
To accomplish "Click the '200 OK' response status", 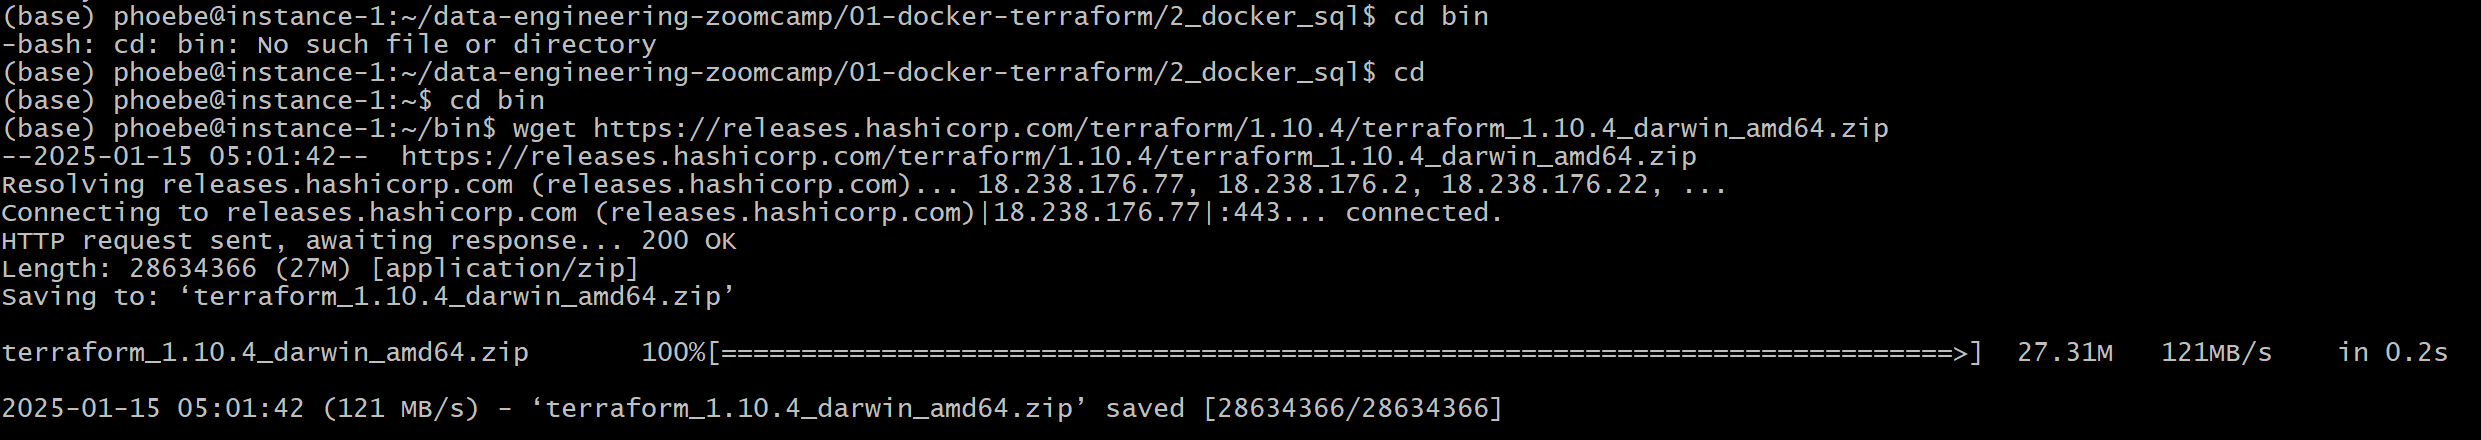I will click(689, 241).
